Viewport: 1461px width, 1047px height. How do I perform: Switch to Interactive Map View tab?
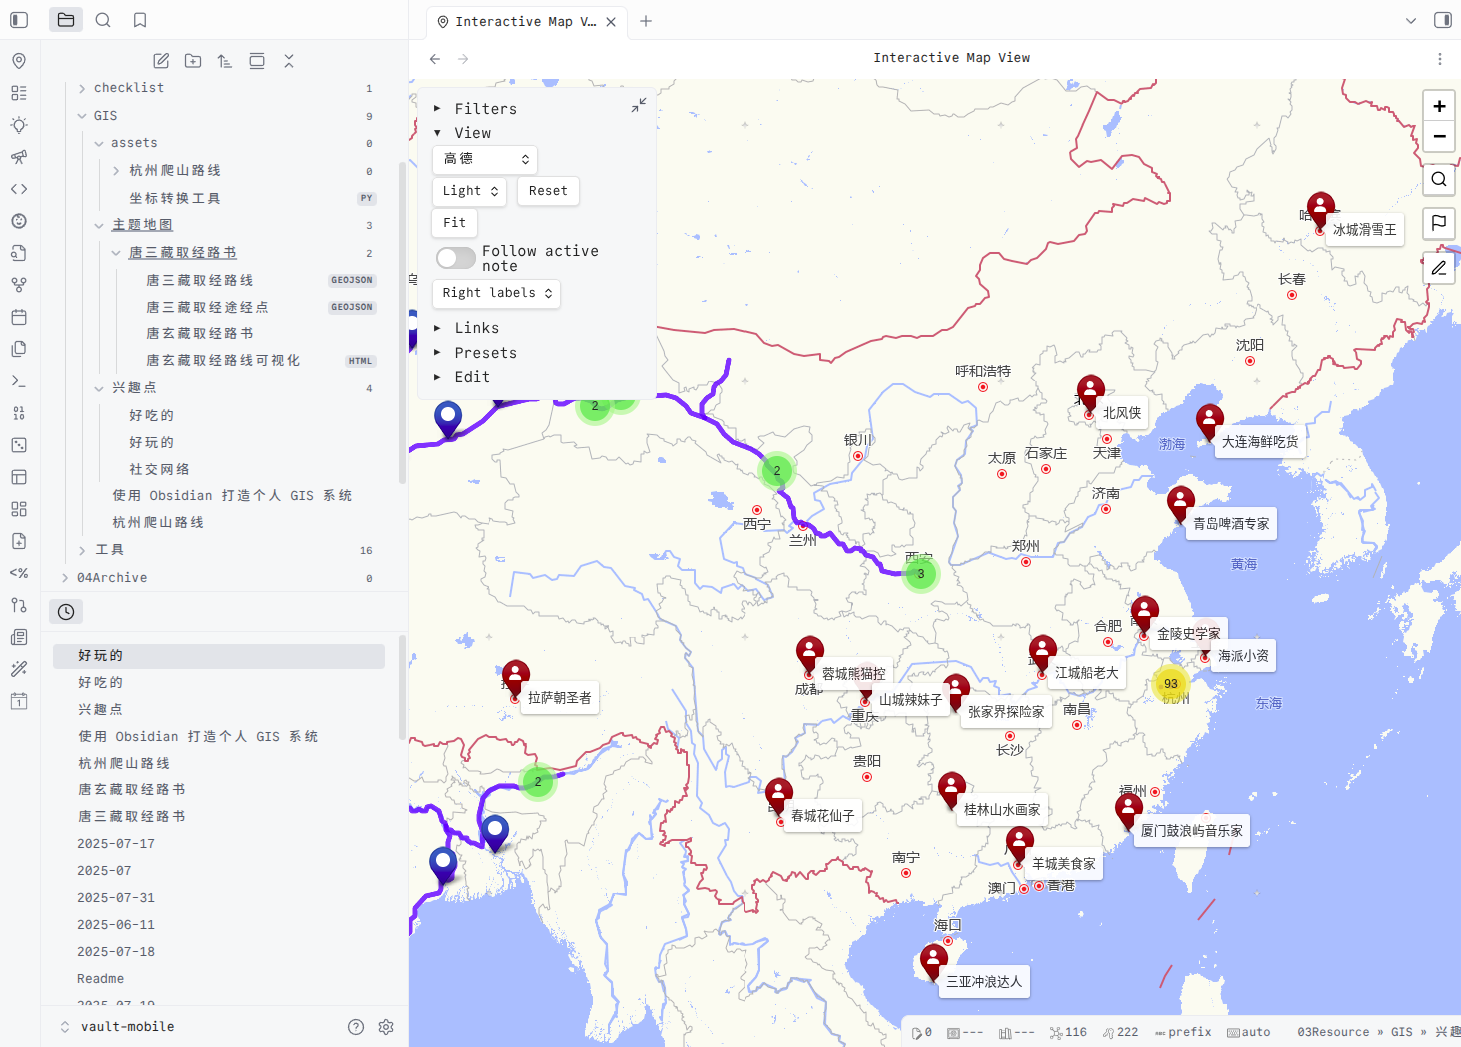(x=524, y=21)
